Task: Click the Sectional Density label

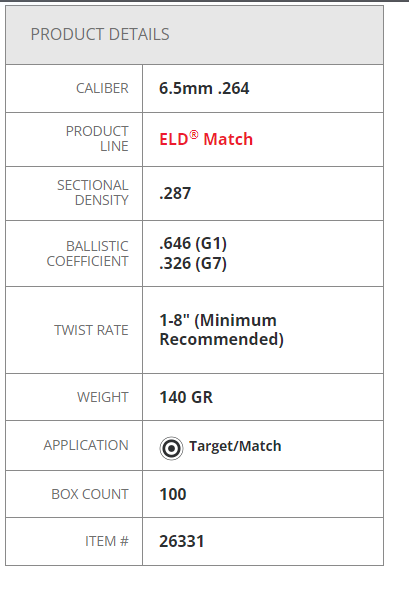Action: coord(93,193)
